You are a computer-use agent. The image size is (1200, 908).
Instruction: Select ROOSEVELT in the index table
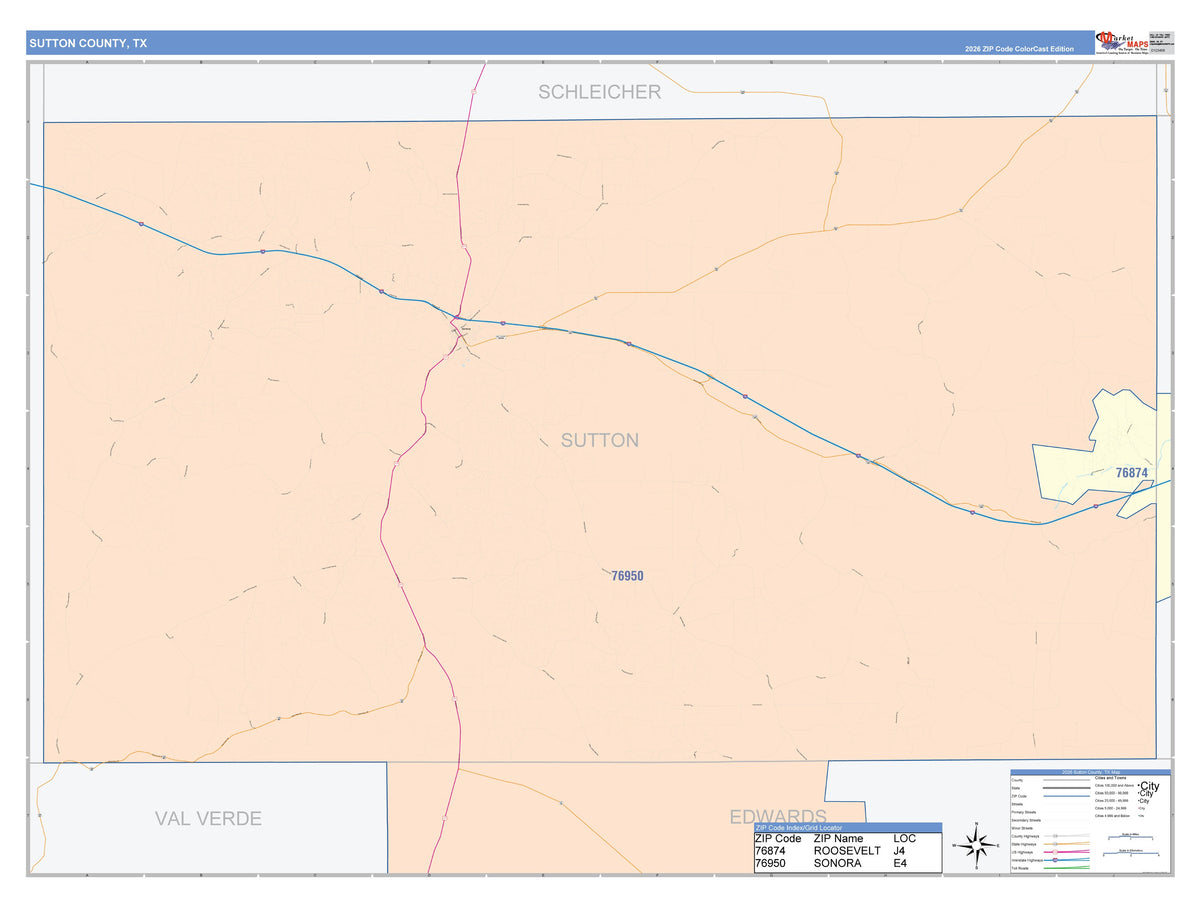(847, 851)
